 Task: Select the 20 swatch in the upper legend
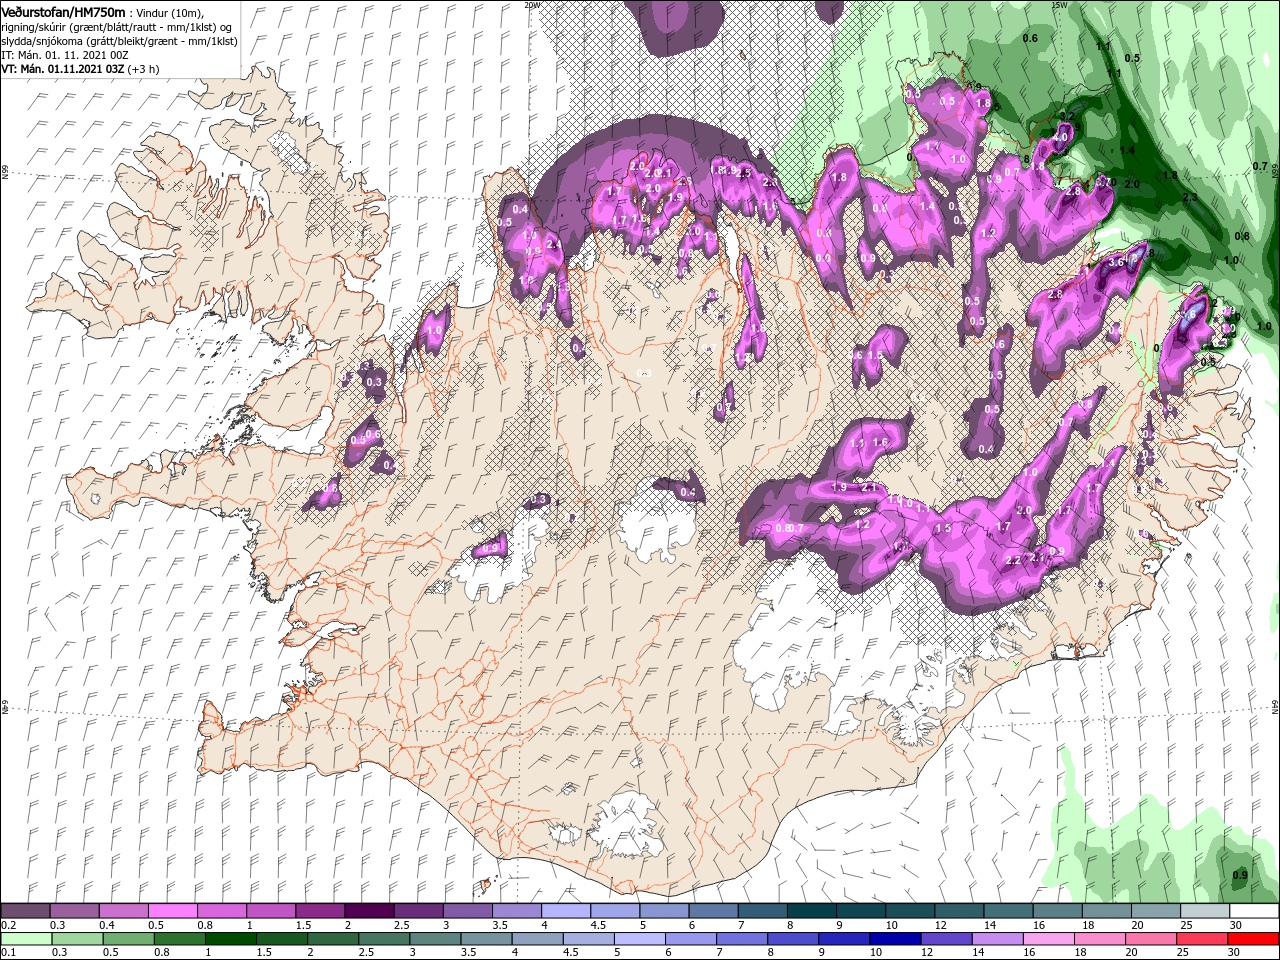(1155, 911)
